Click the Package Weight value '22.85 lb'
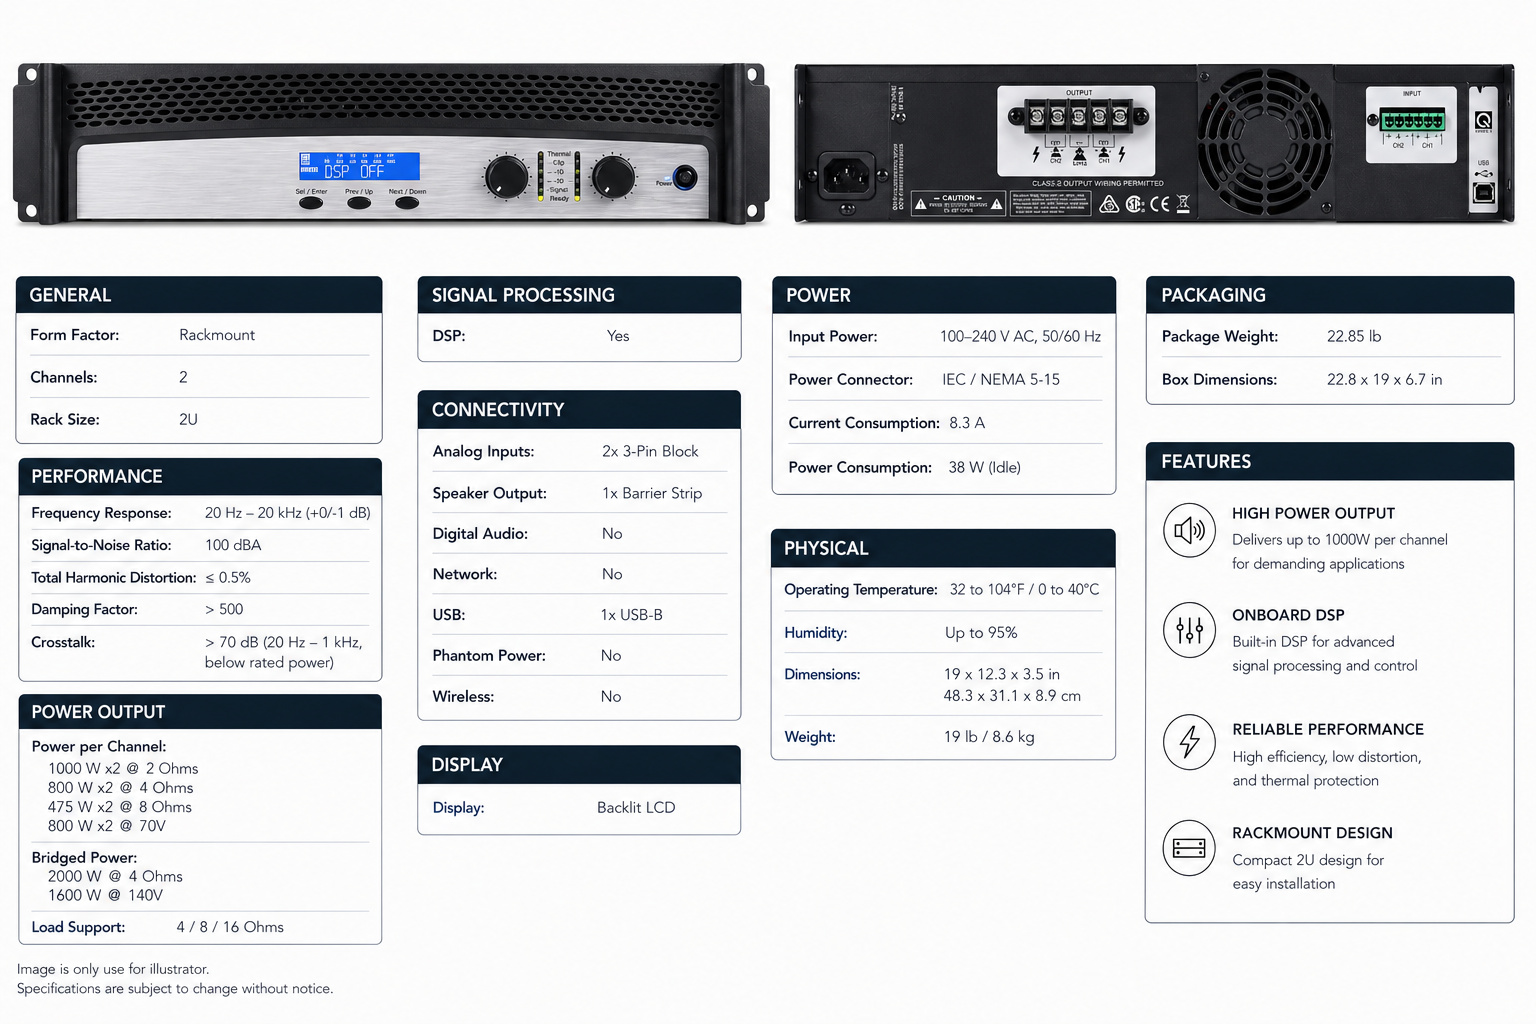Viewport: 1536px width, 1024px height. 1354,336
